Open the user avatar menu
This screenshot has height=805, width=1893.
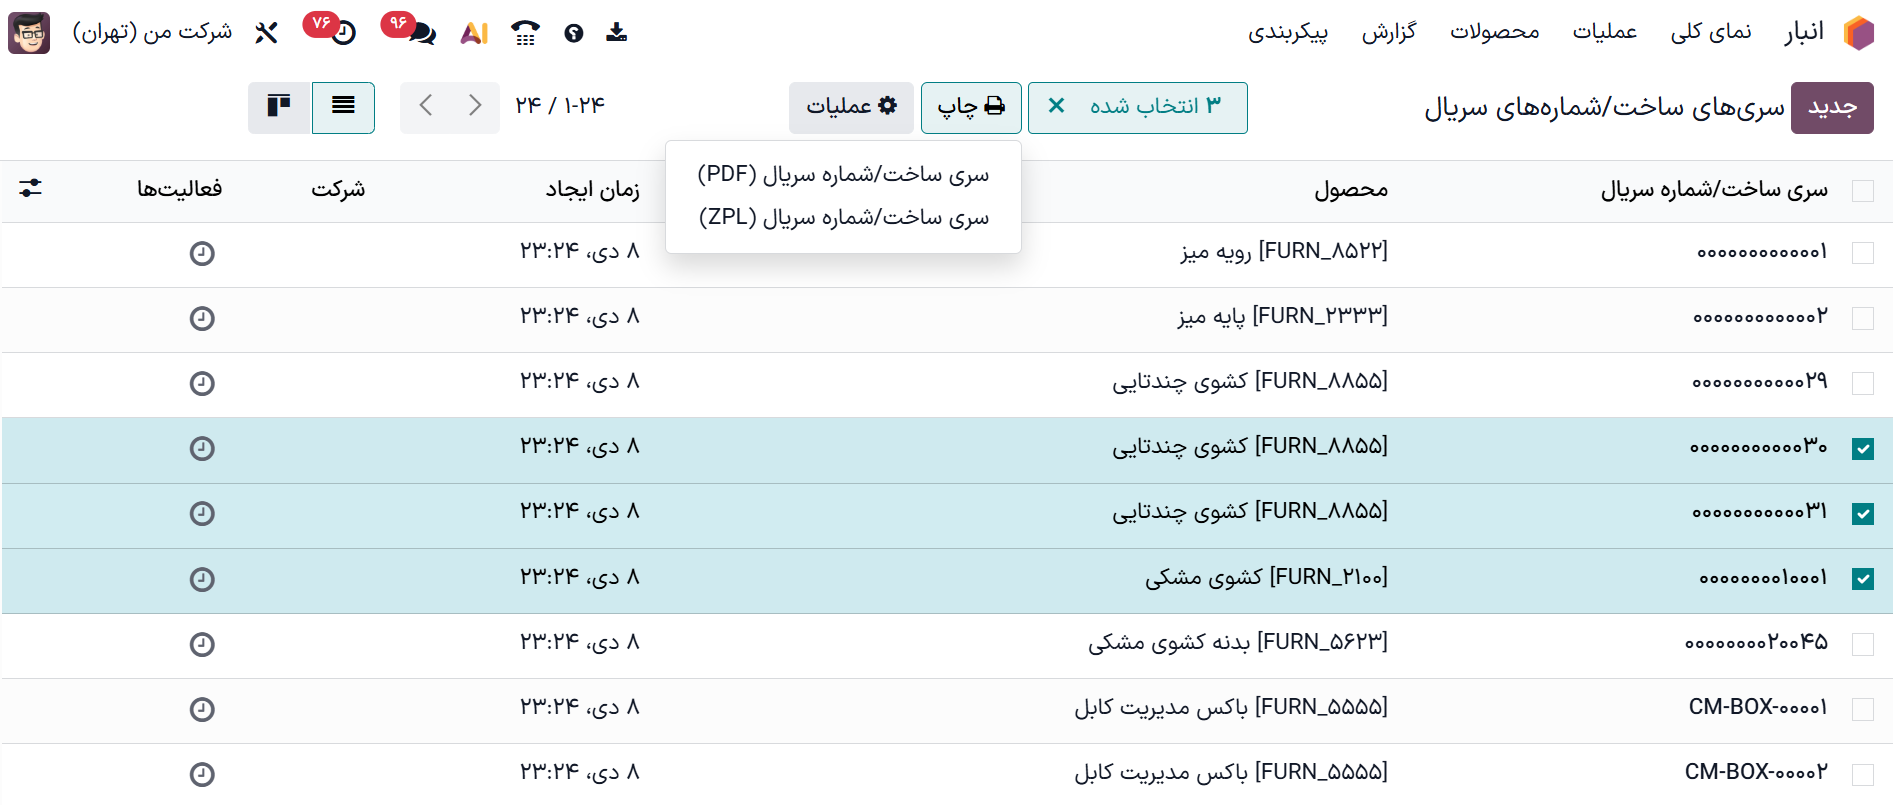pyautogui.click(x=29, y=33)
